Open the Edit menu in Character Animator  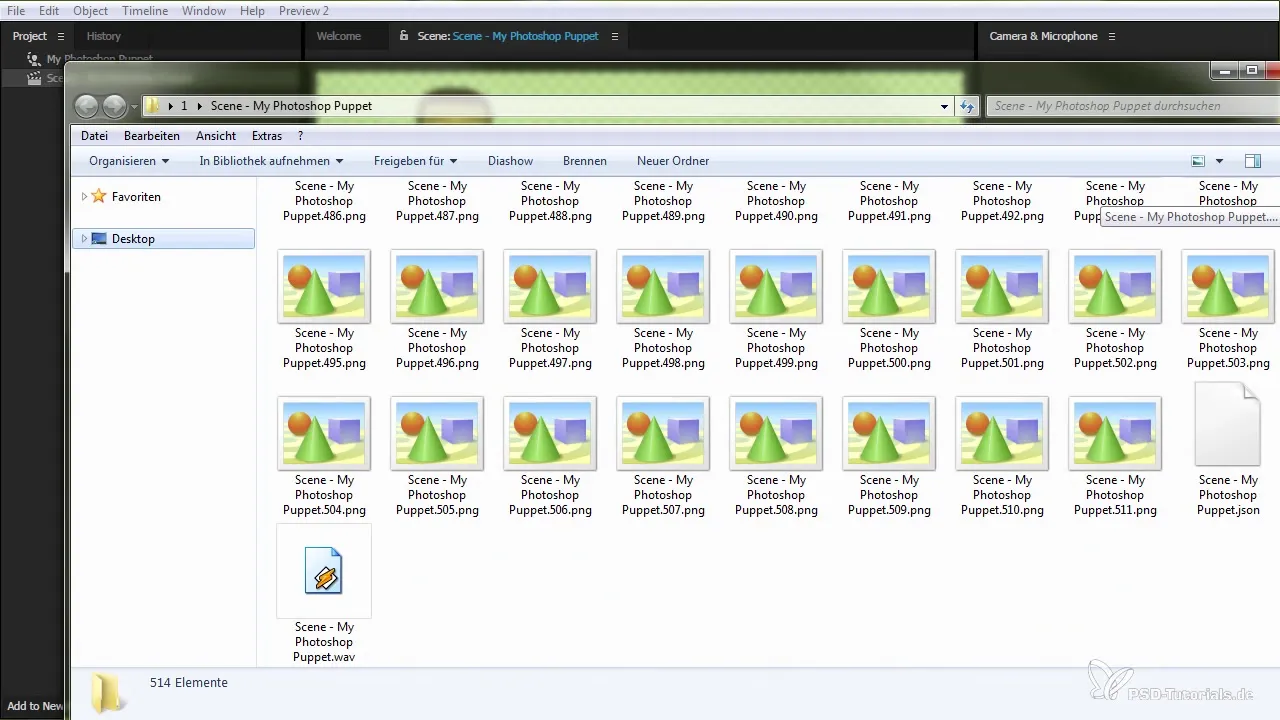pyautogui.click(x=49, y=10)
